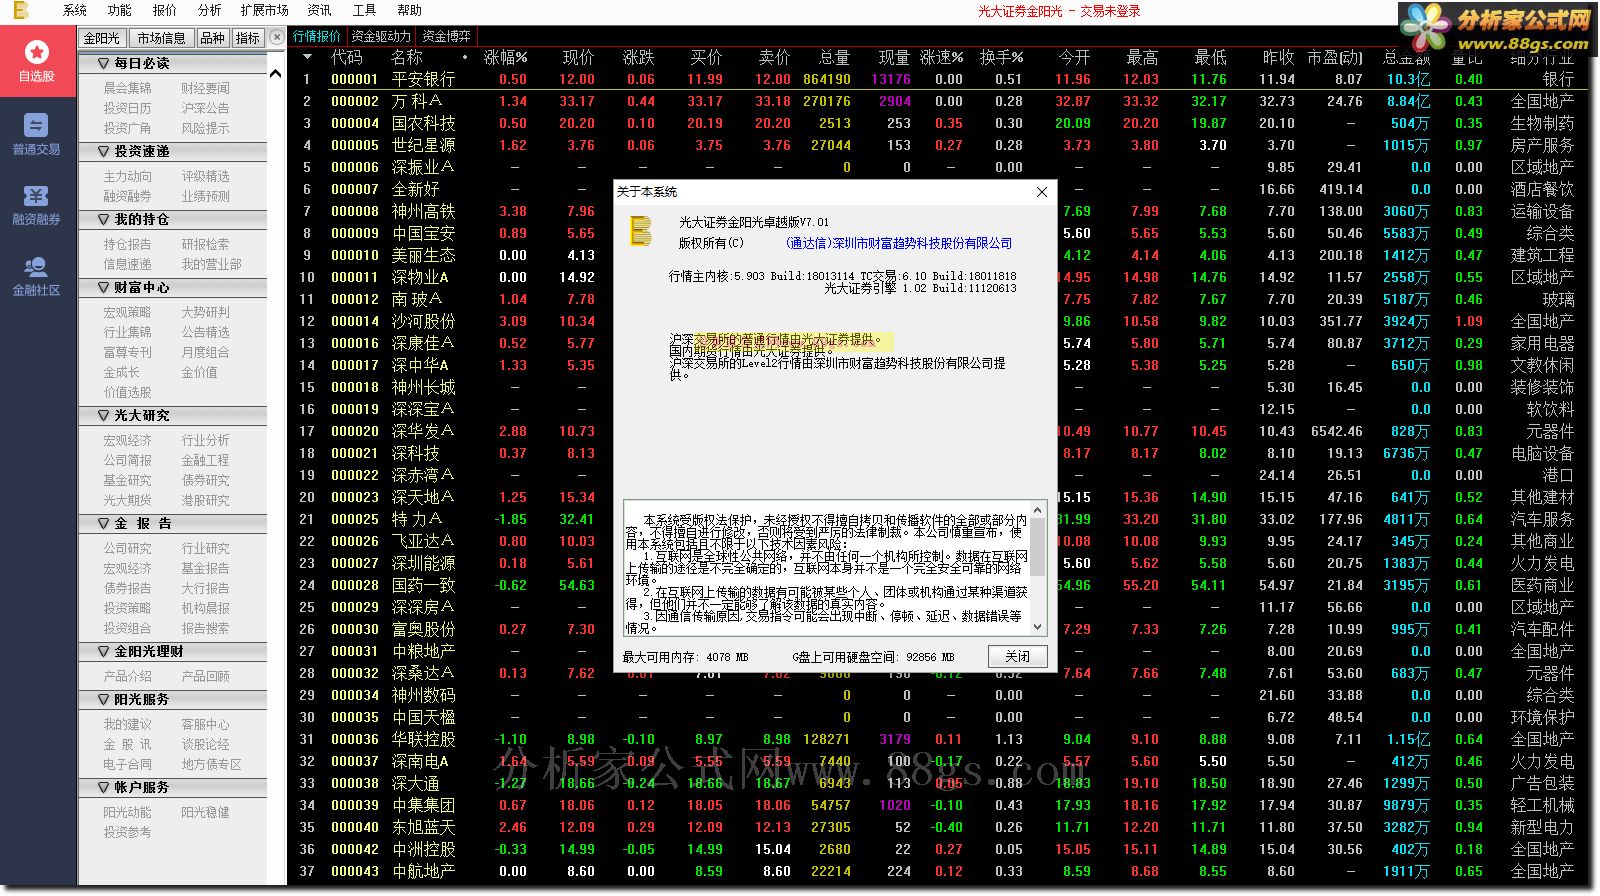
Task: Select the 华联控股 stock name
Action: (x=423, y=739)
